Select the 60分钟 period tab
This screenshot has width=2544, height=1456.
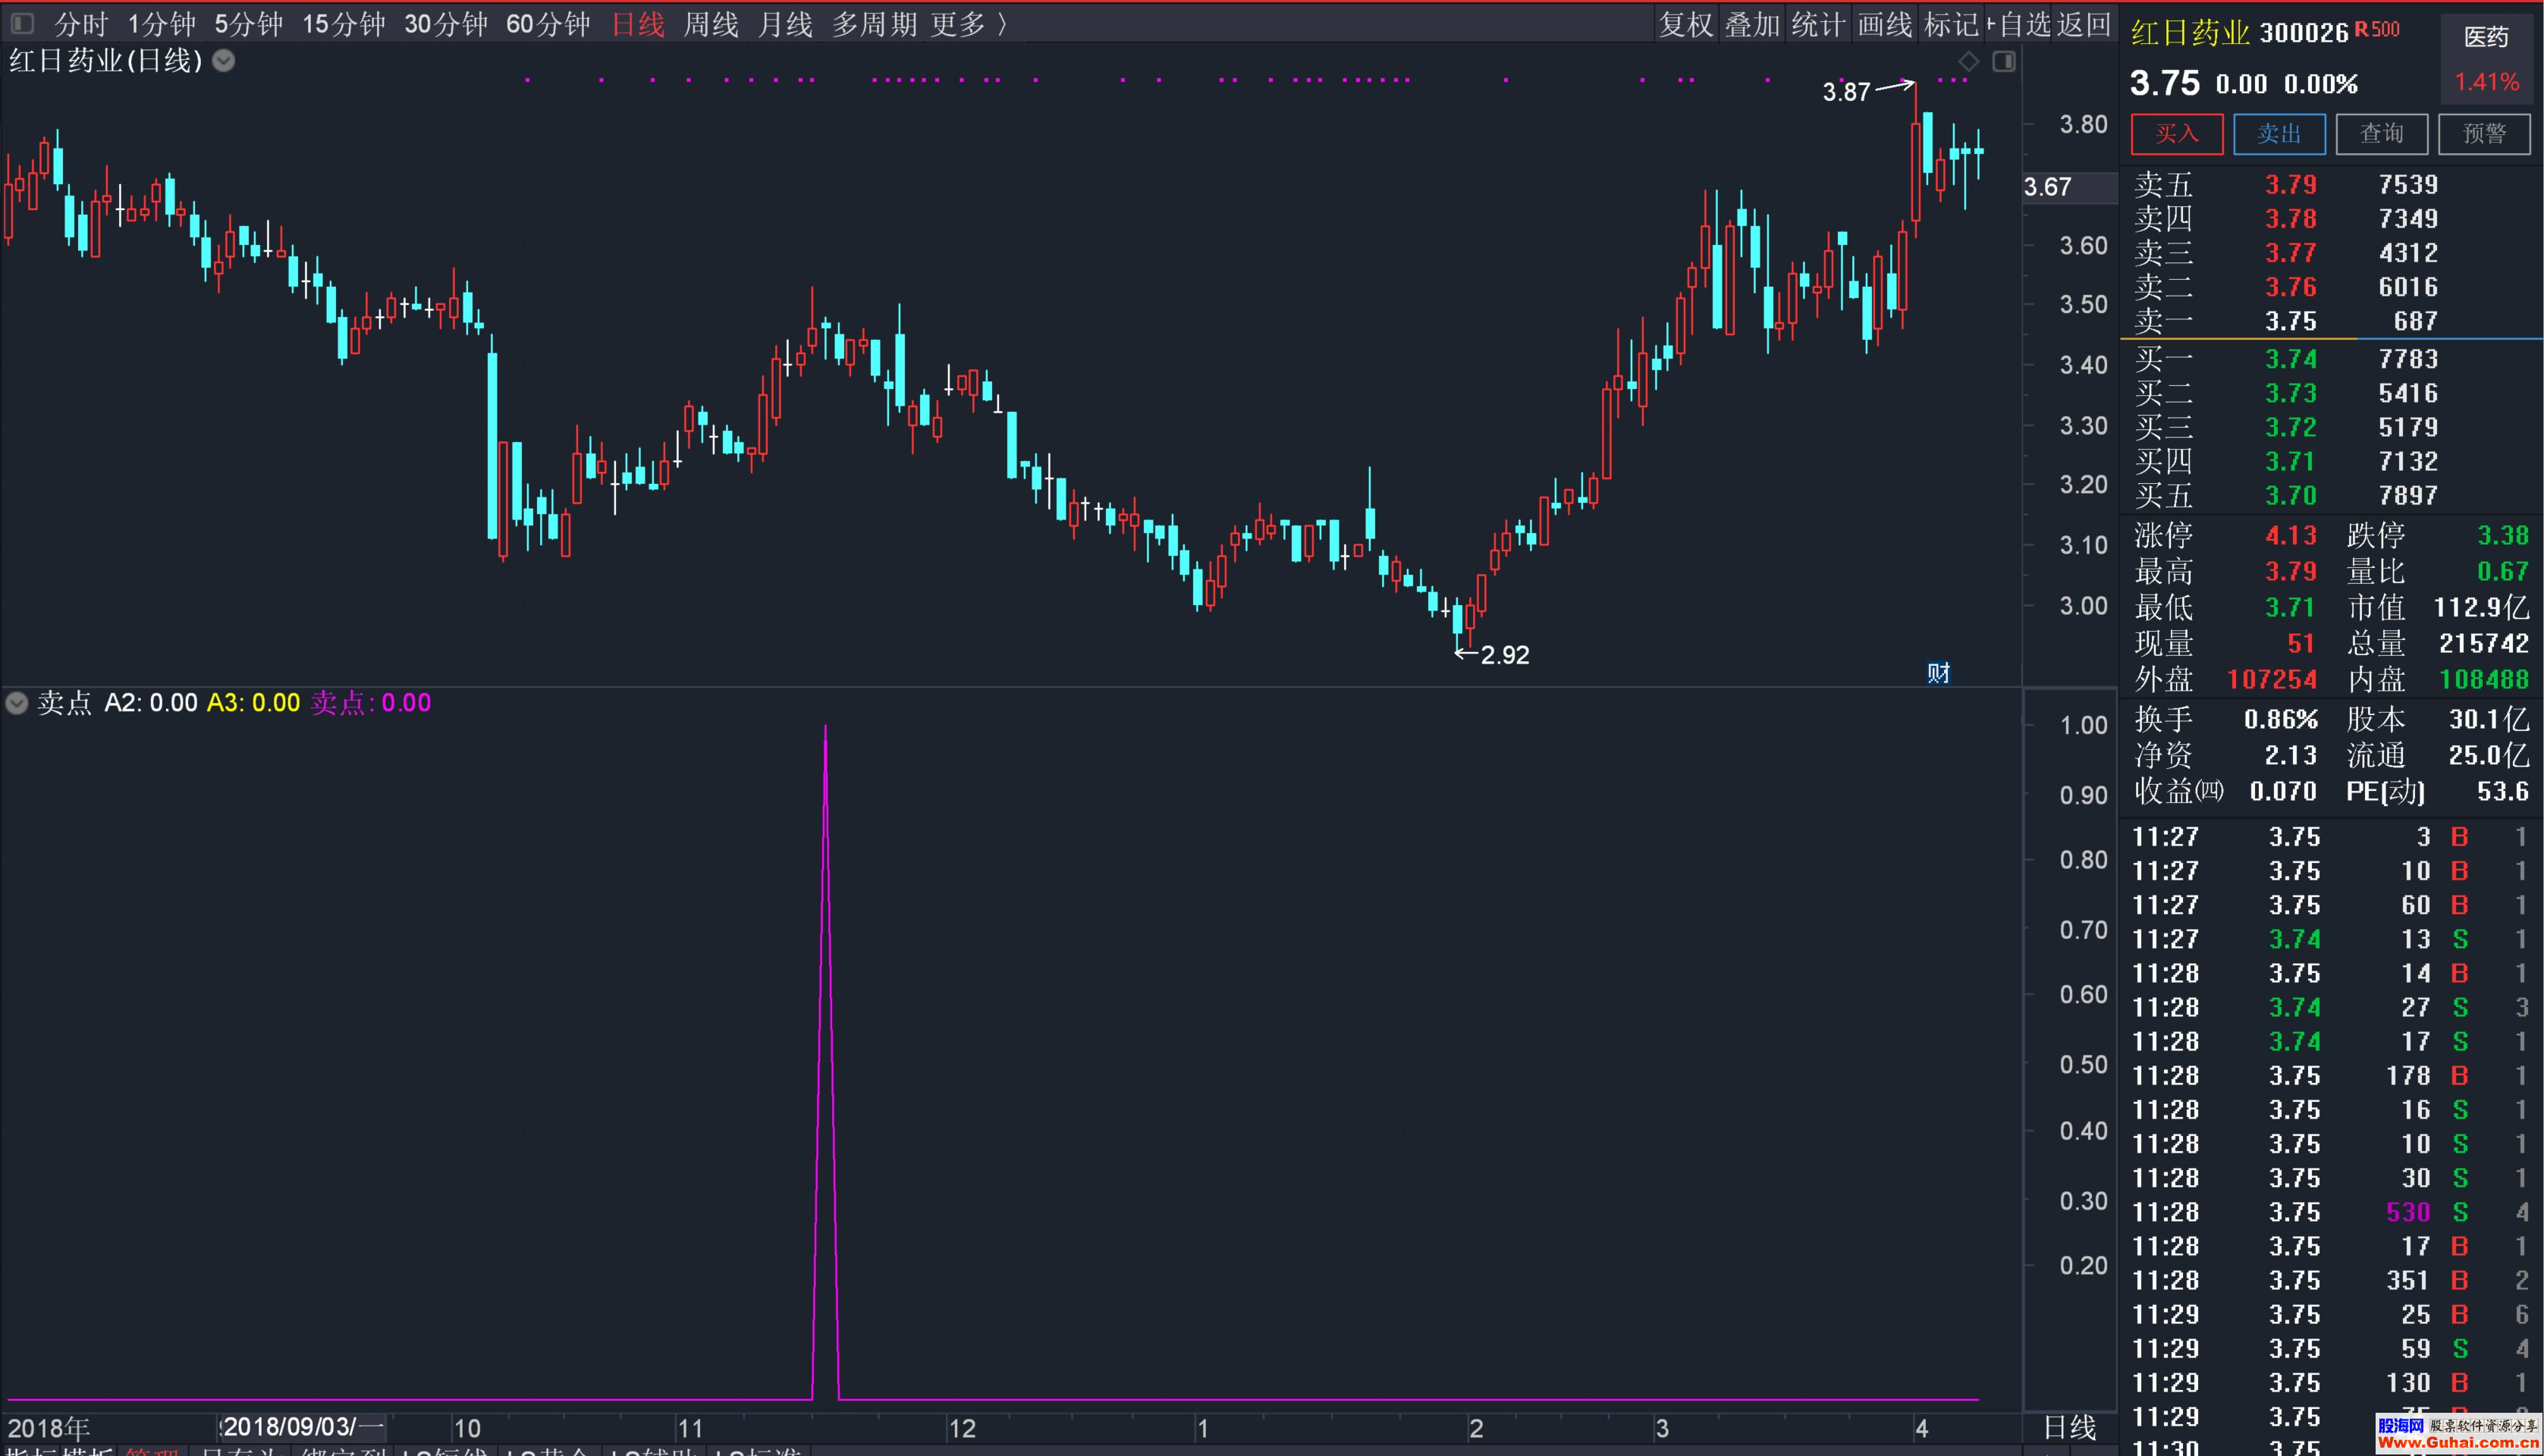547,24
